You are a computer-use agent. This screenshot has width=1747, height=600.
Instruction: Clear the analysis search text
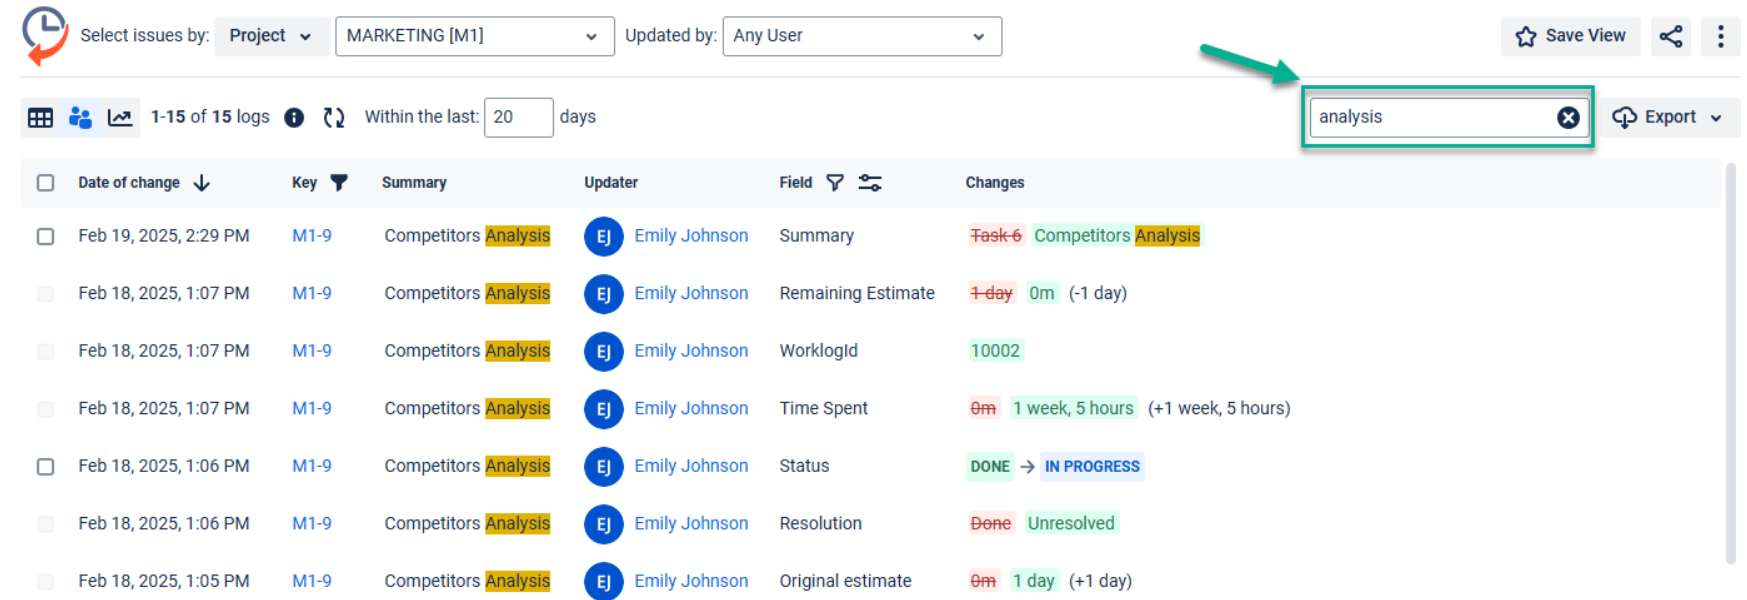coord(1568,118)
